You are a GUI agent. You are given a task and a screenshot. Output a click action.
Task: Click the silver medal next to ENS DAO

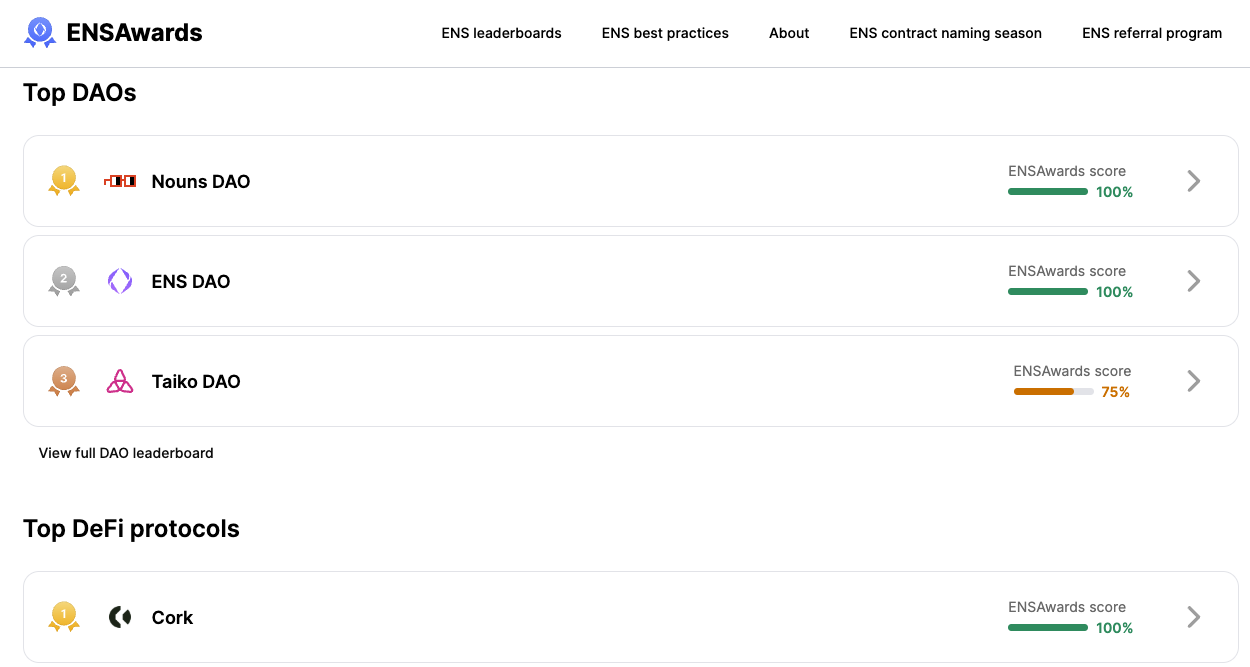click(63, 281)
